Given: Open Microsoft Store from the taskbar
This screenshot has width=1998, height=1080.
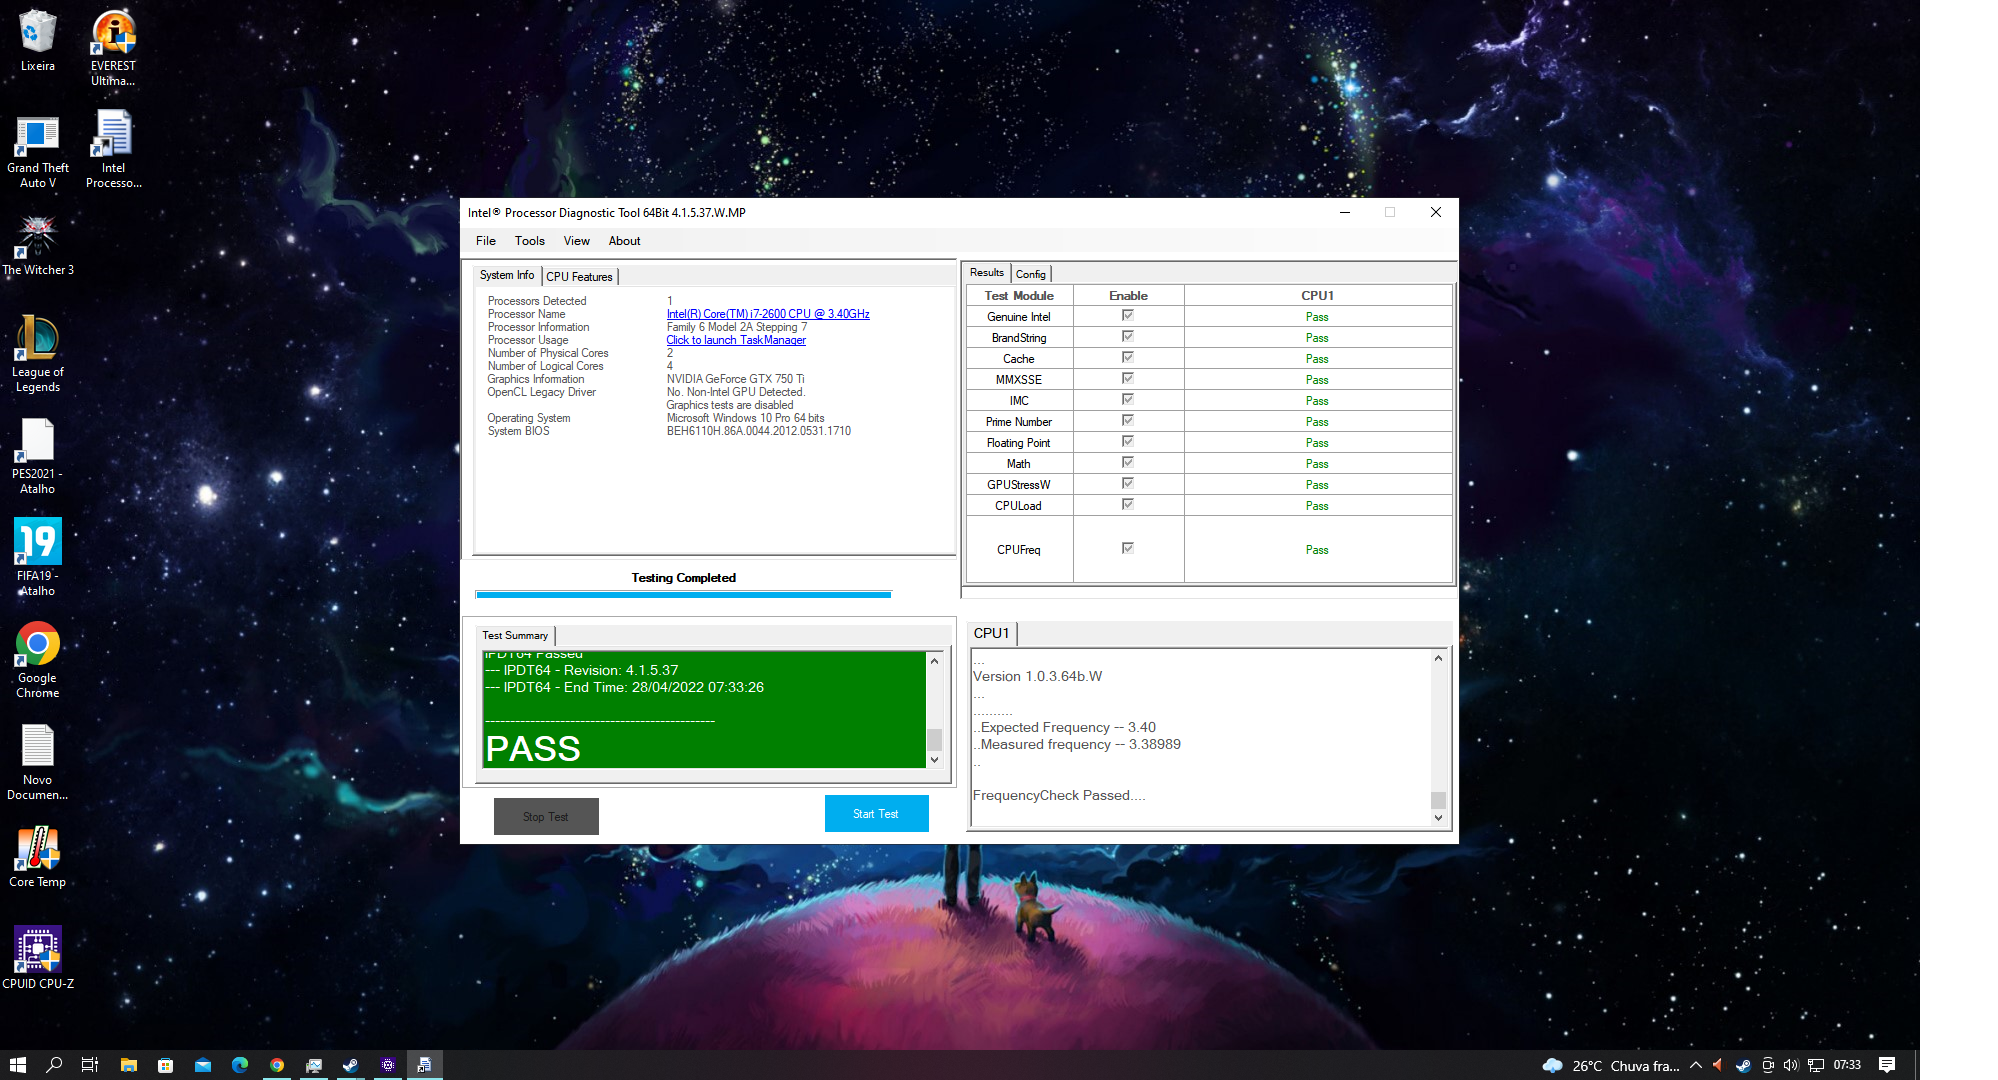Looking at the screenshot, I should [166, 1065].
